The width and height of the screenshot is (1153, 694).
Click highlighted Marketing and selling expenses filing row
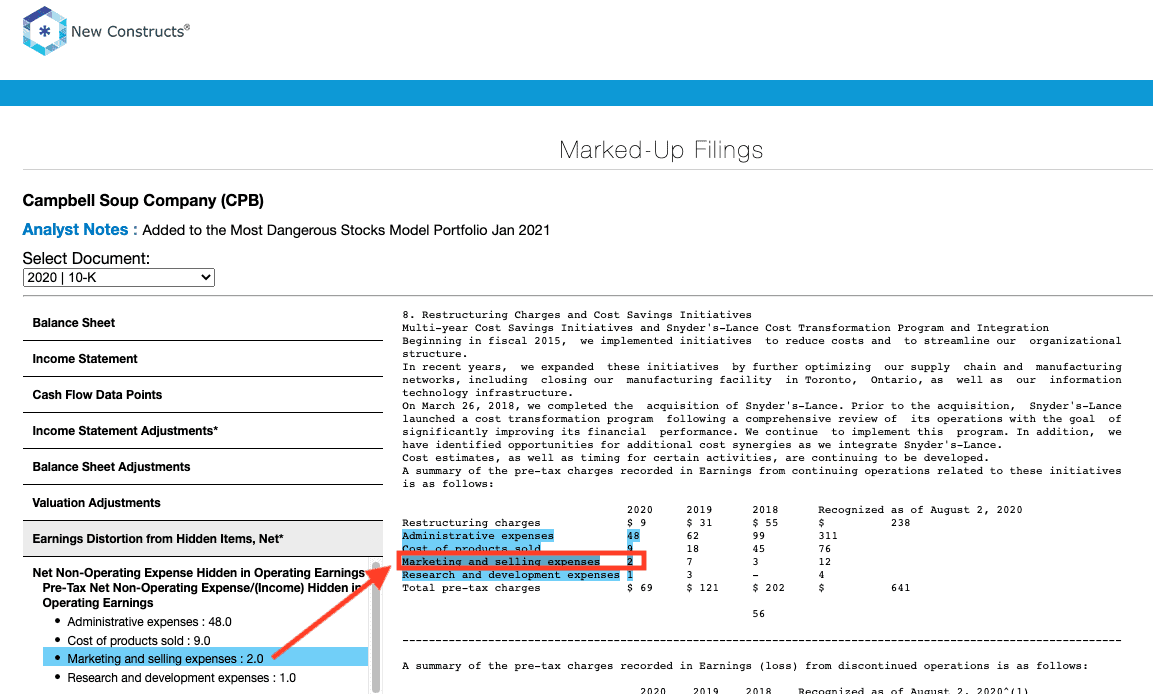[501, 562]
